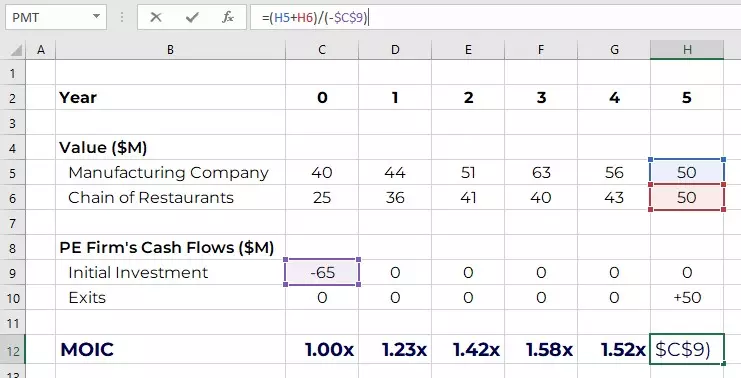Select column E header
741x378 pixels.
click(468, 50)
